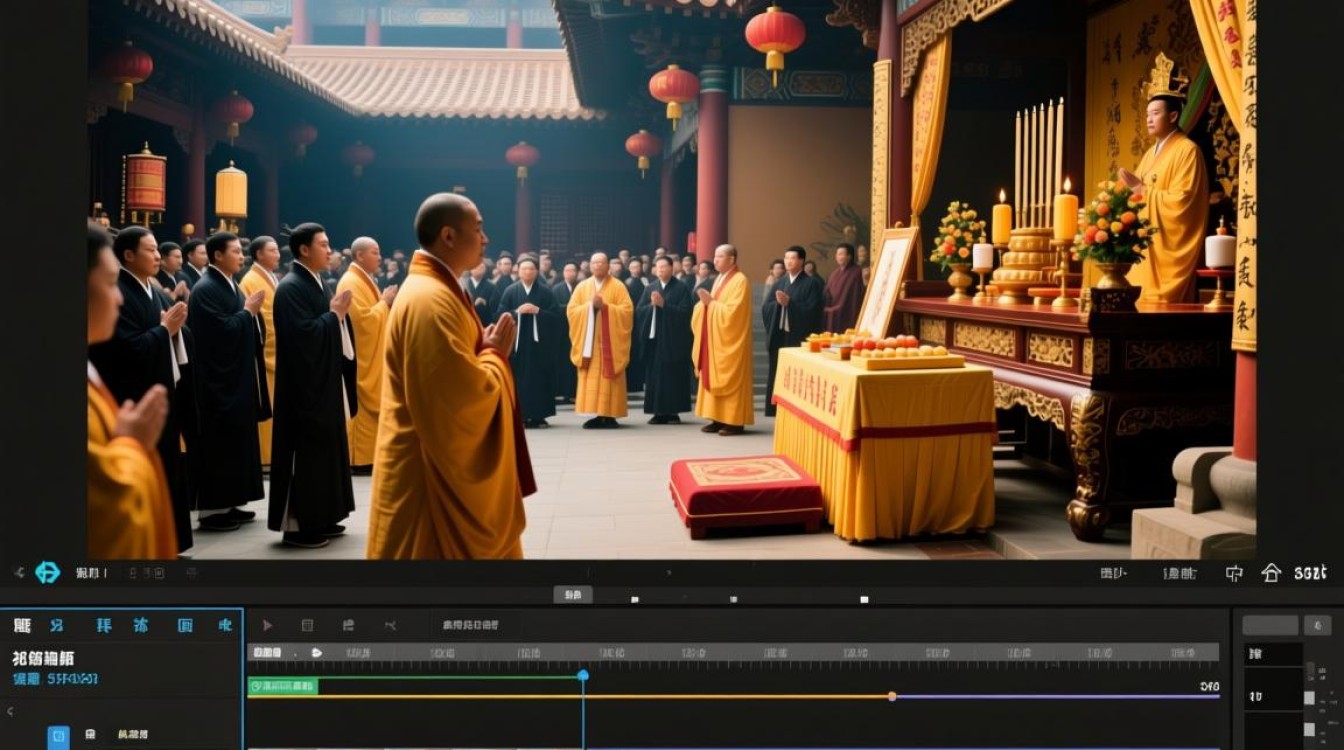Click the SGZt text beside the home icon
The image size is (1344, 750).
point(1310,573)
